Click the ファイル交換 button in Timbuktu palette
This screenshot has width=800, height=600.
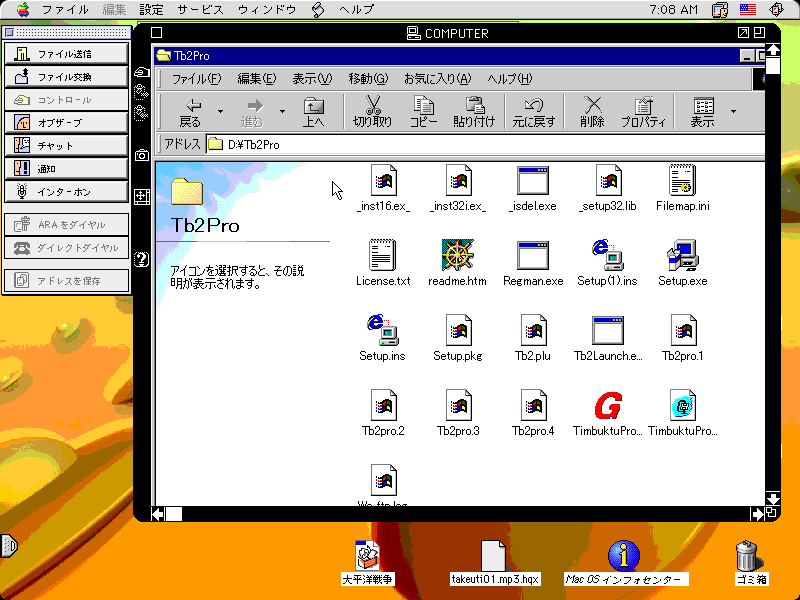pos(66,77)
